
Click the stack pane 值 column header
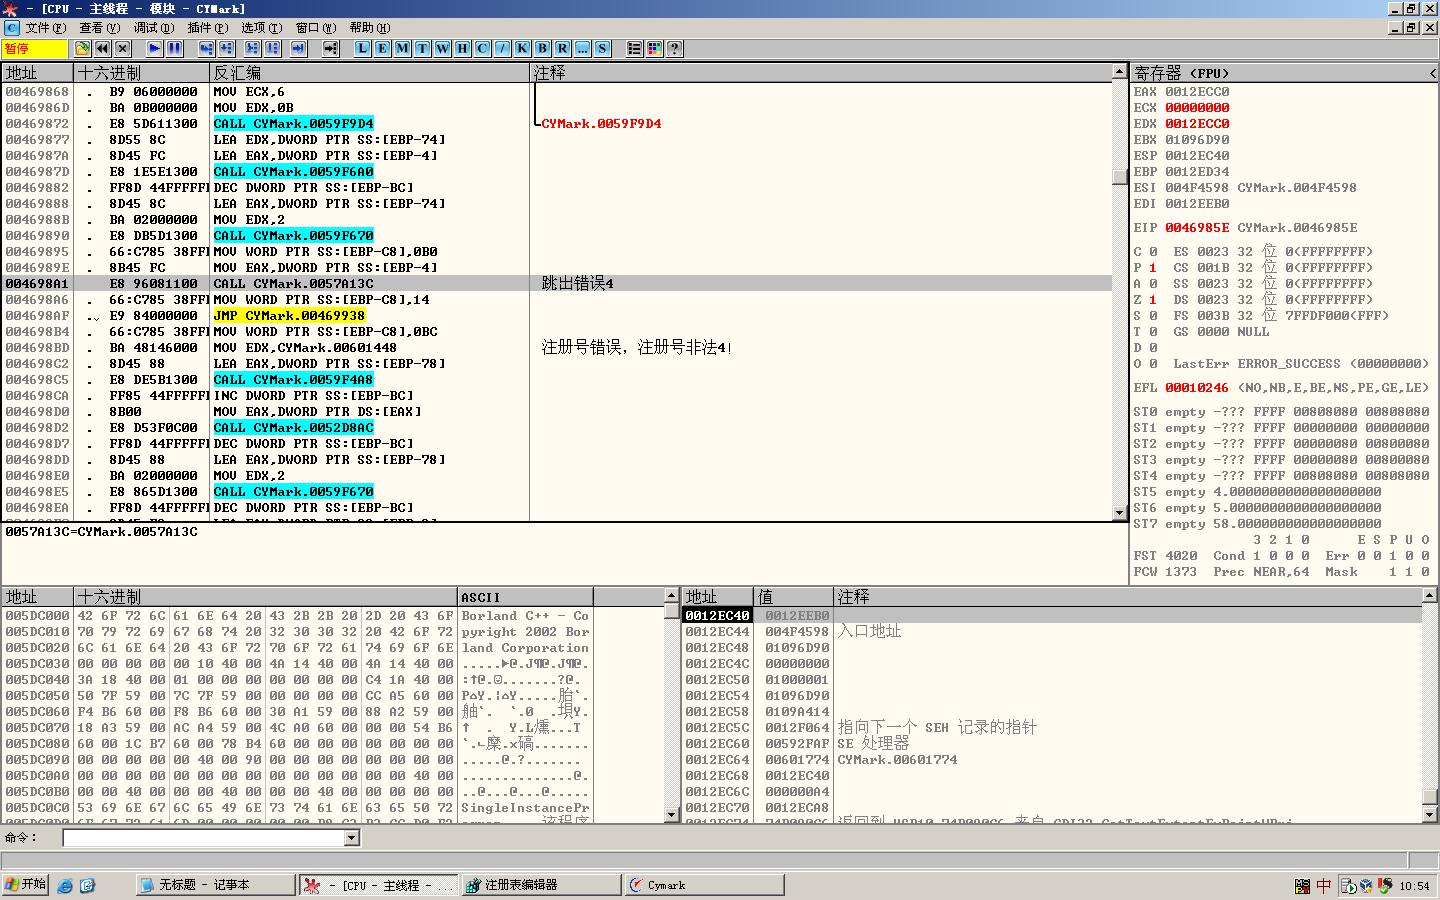click(793, 597)
